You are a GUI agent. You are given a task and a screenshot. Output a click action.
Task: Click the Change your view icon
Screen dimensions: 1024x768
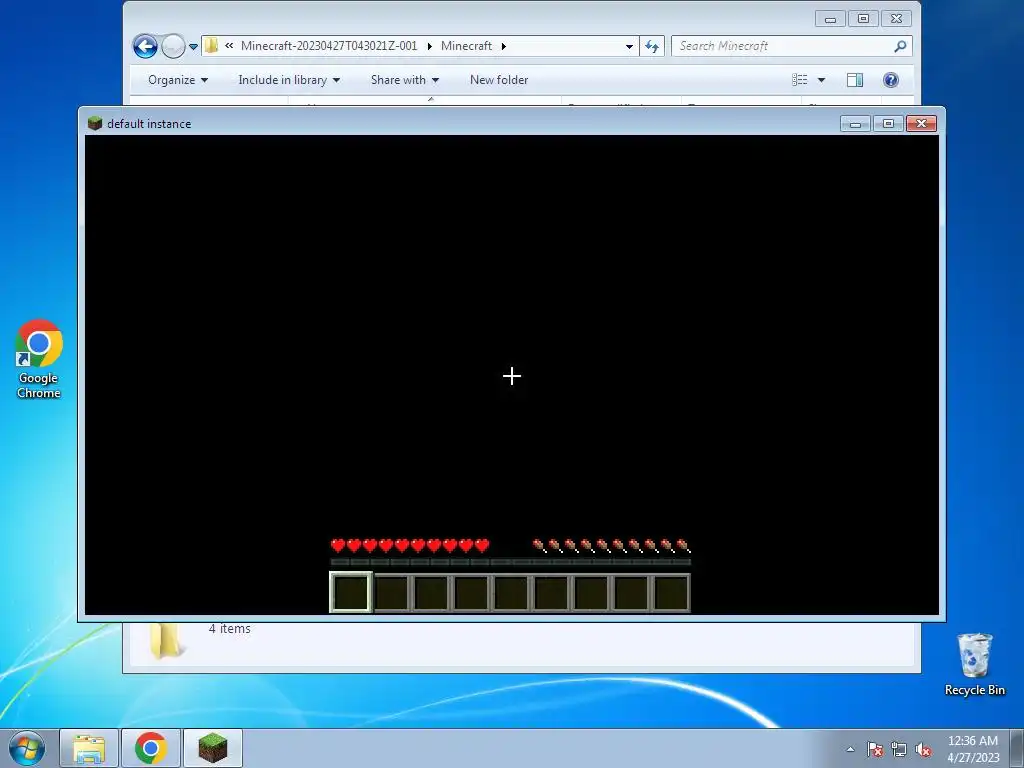click(x=799, y=80)
